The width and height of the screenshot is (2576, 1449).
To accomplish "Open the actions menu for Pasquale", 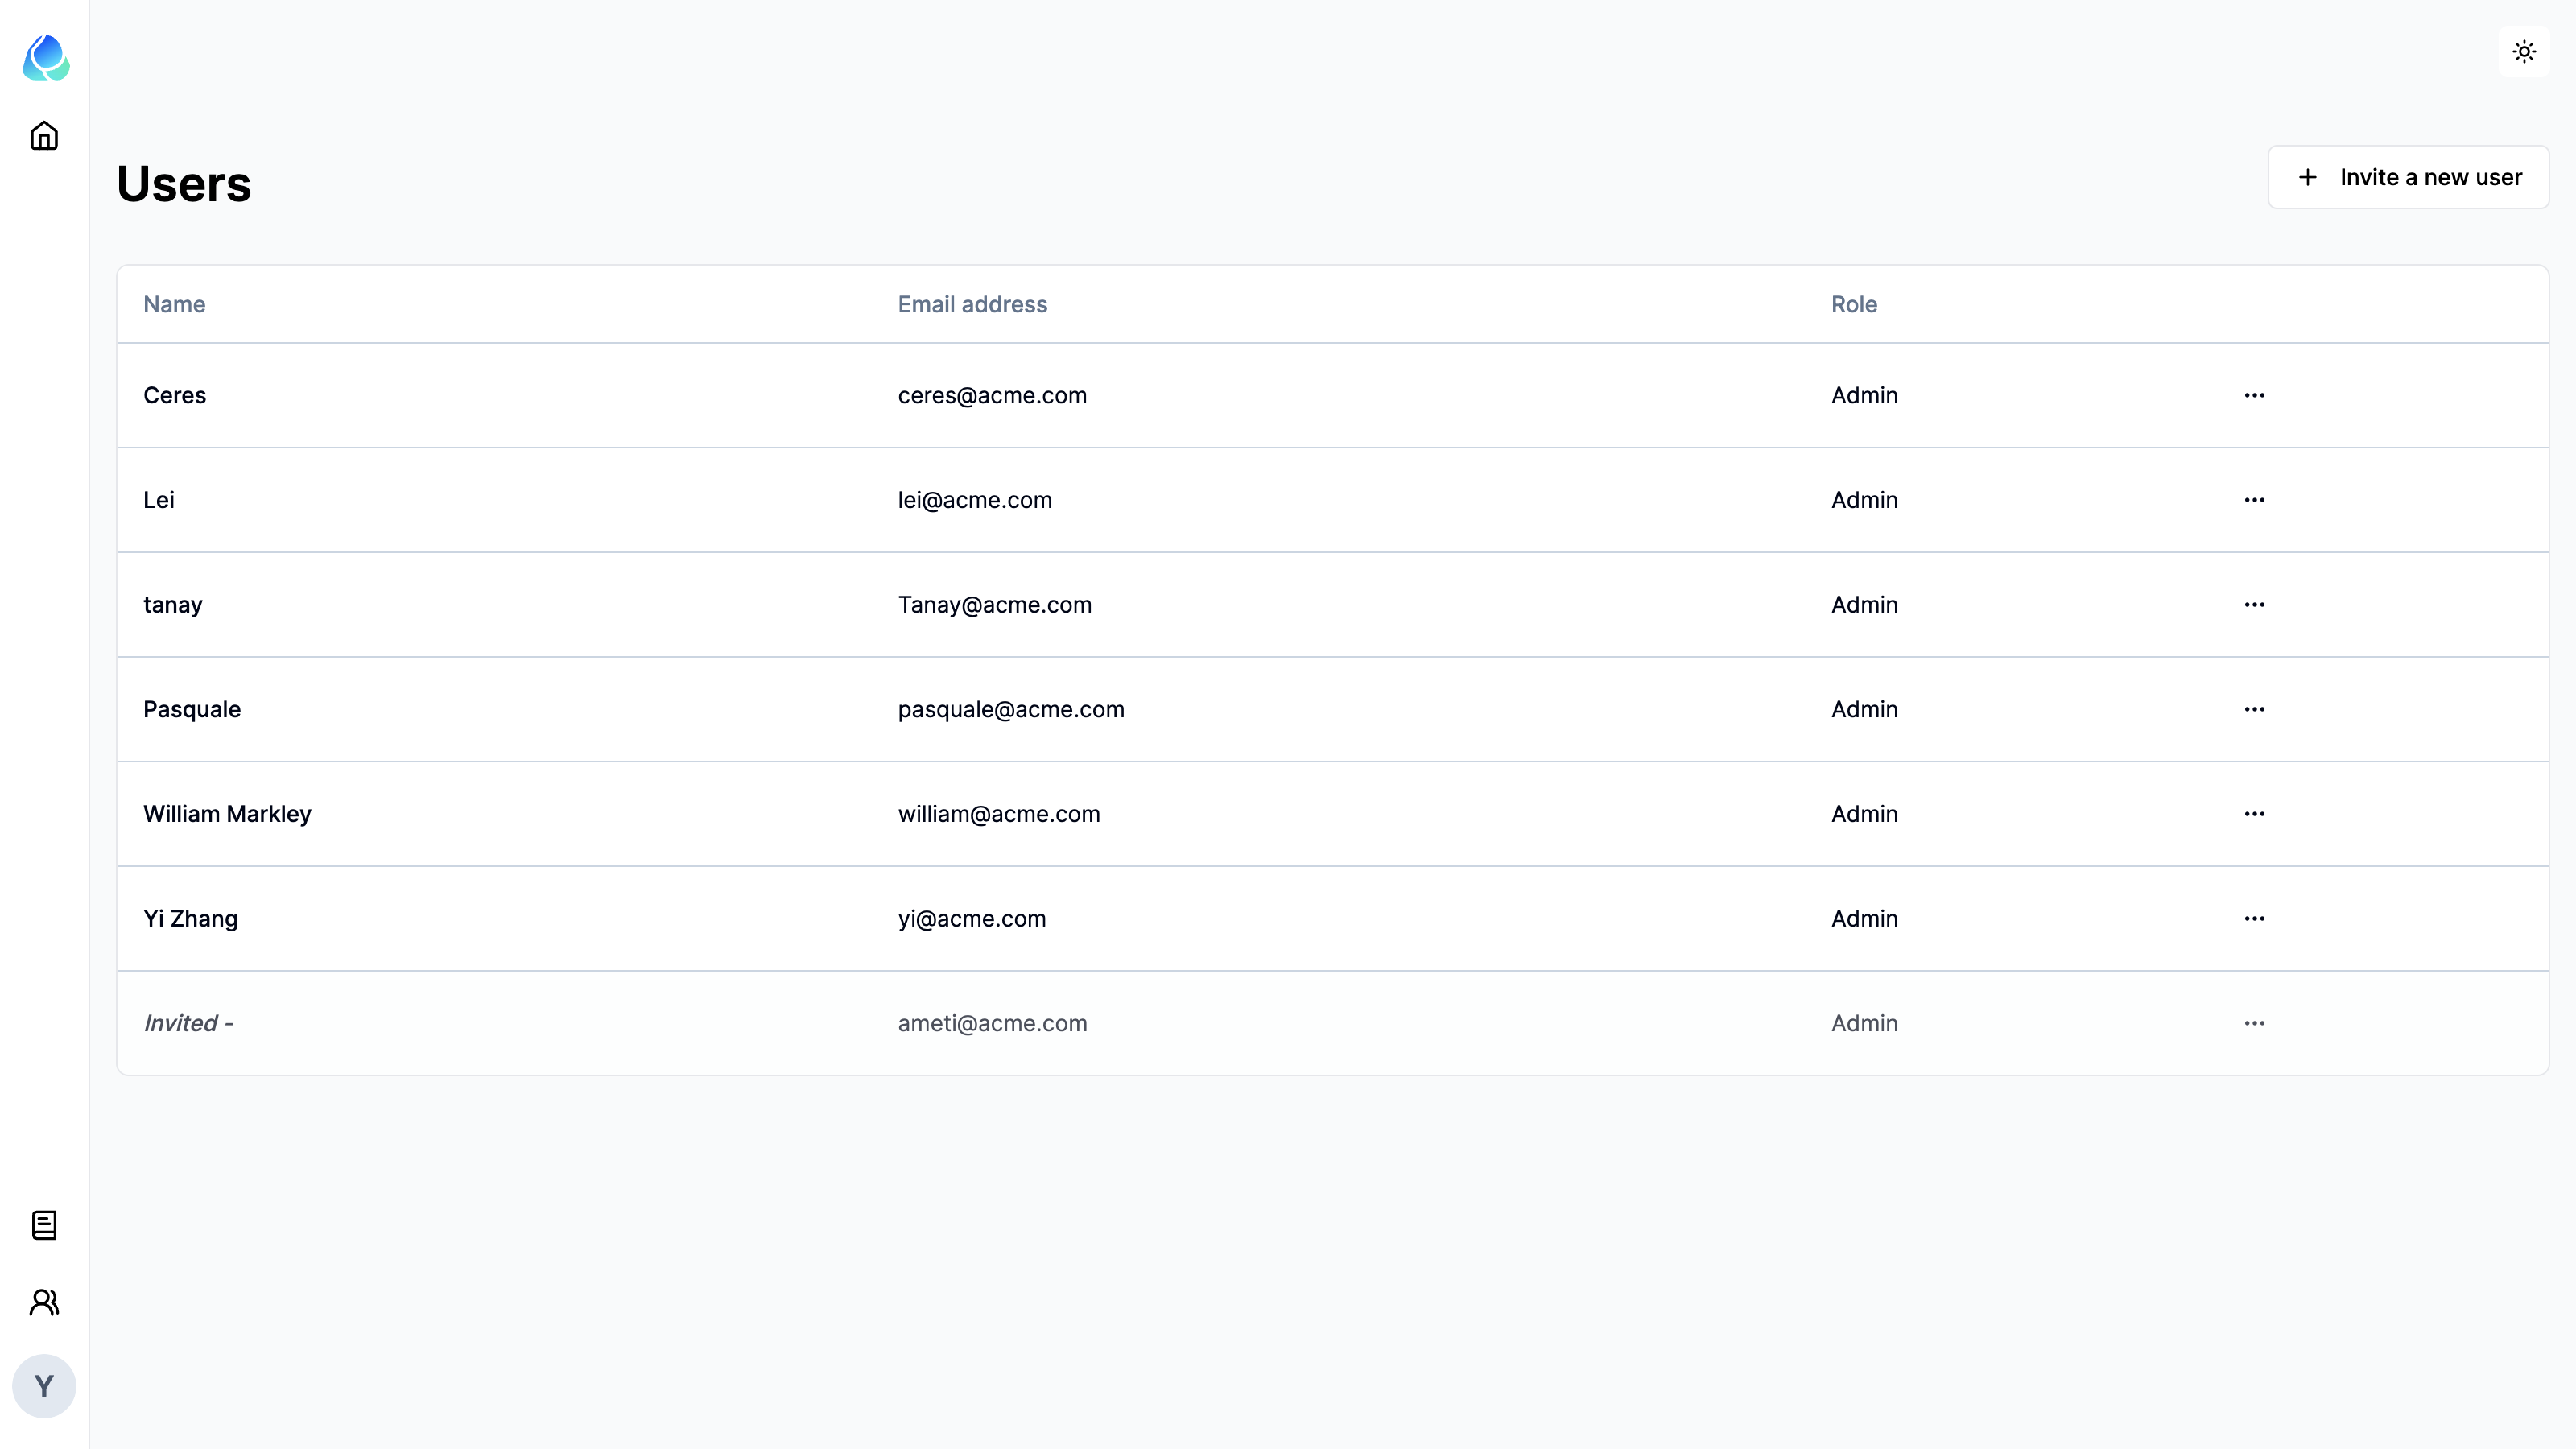I will tap(2254, 709).
